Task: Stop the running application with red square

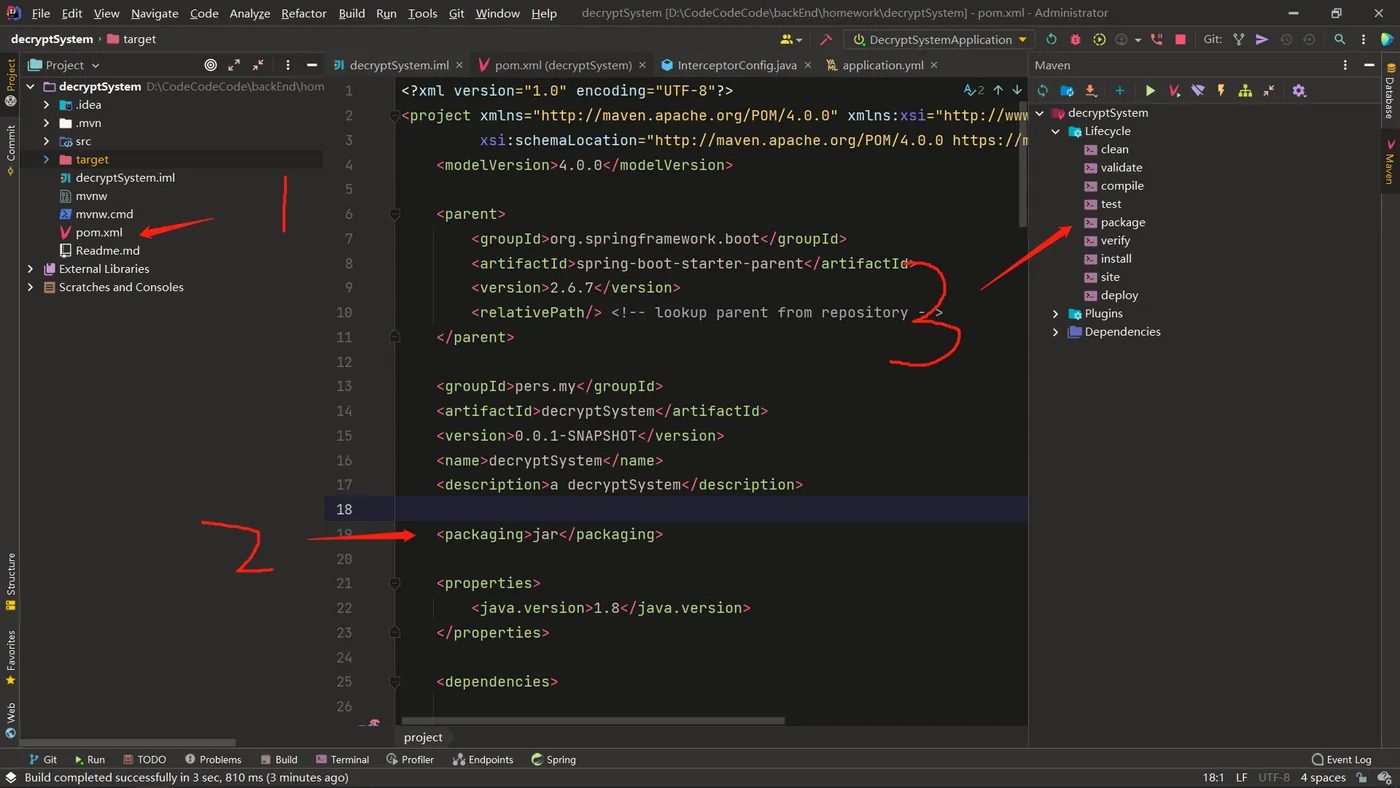Action: pos(1180,40)
